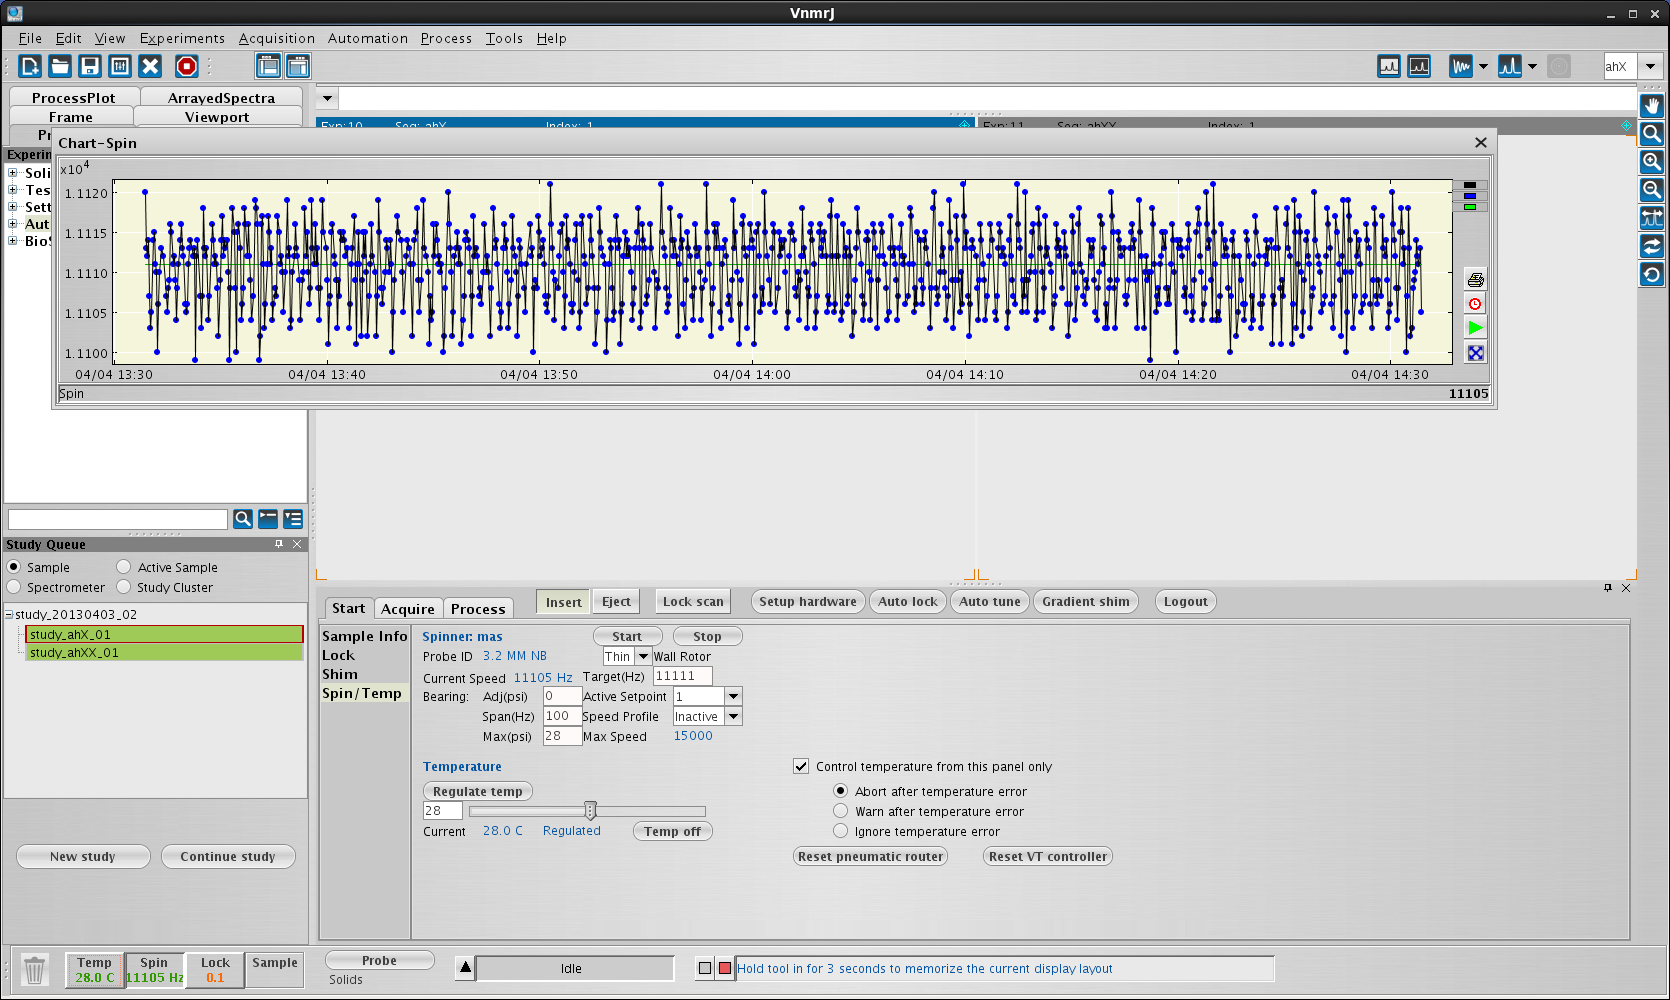Click the zoom in magnifier icon
1670x1000 pixels.
[1651, 162]
